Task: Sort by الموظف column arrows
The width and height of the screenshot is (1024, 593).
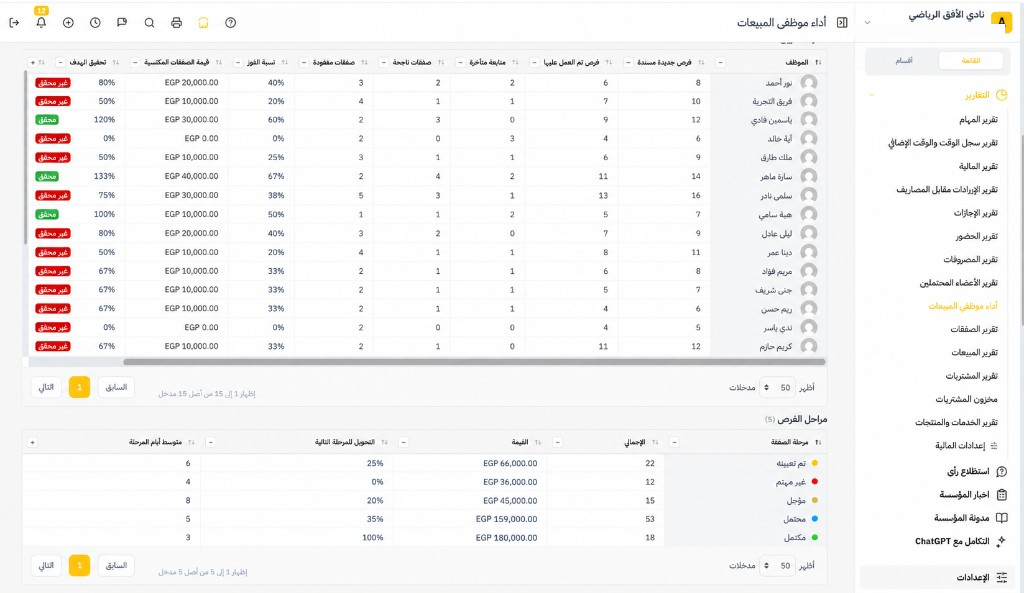Action: click(x=818, y=63)
